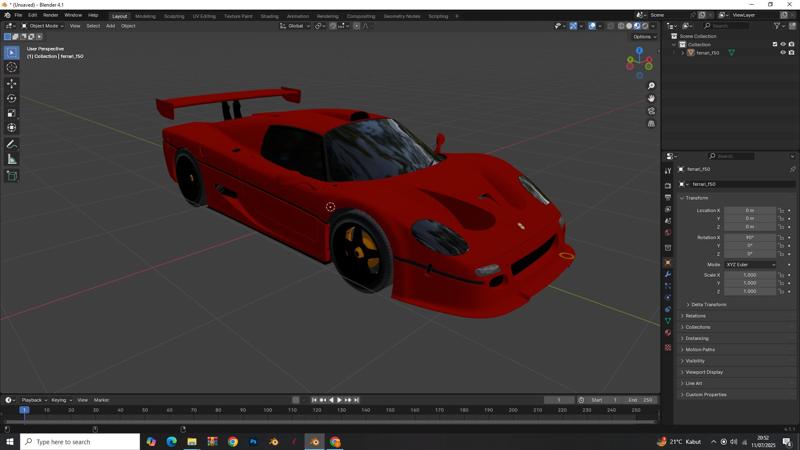Click the timeline End frame field
800x450 pixels.
click(641, 400)
